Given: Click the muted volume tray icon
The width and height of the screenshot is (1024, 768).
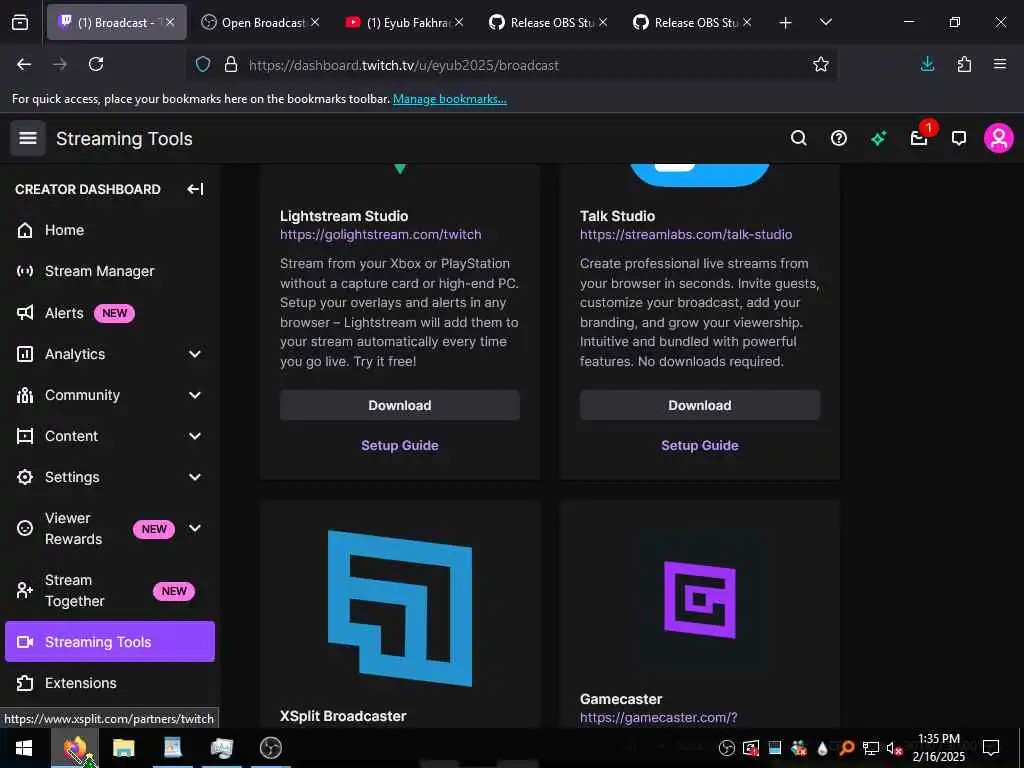Looking at the screenshot, I should pyautogui.click(x=893, y=748).
